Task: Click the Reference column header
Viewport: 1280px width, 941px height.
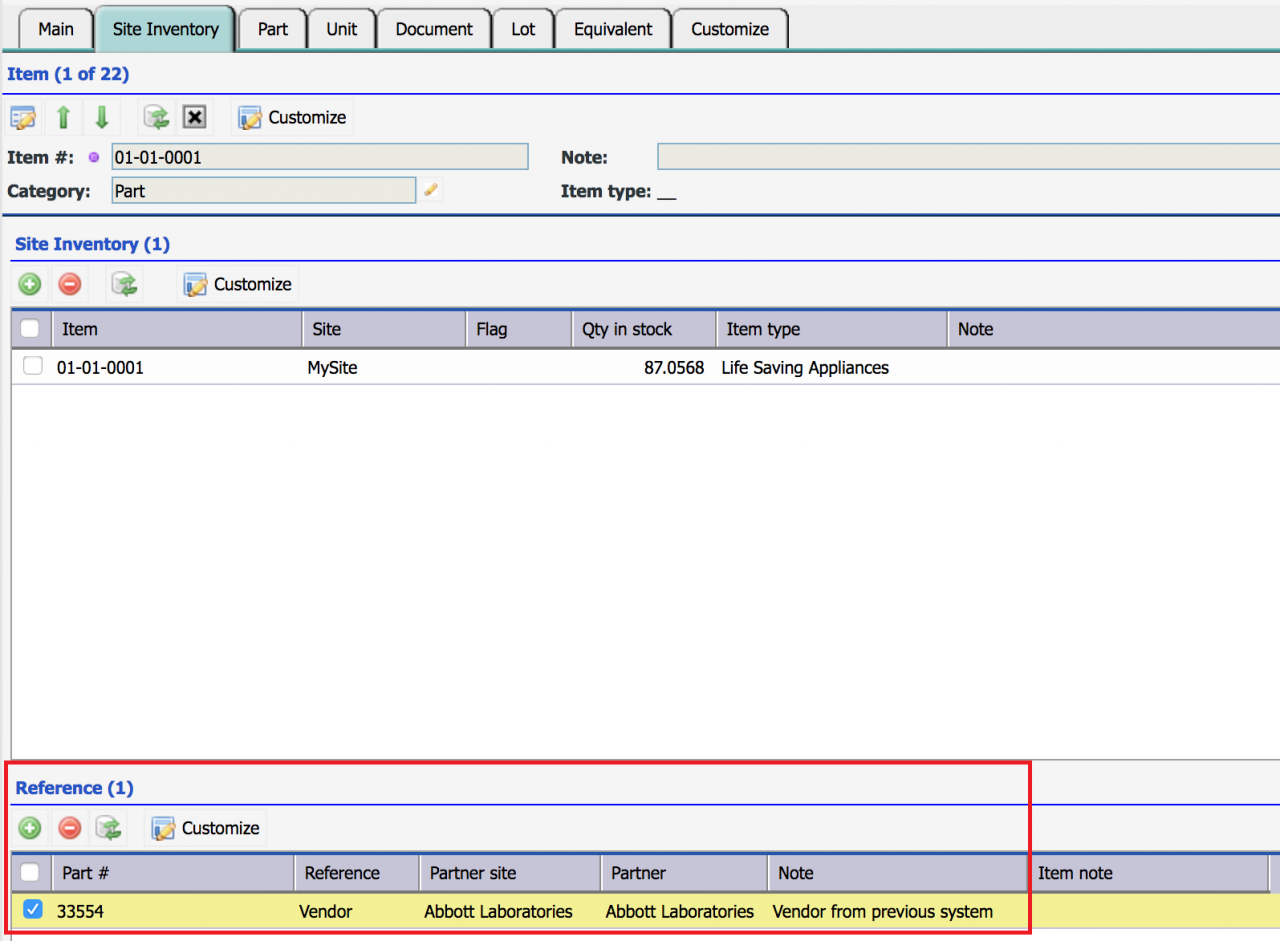Action: tap(357, 873)
